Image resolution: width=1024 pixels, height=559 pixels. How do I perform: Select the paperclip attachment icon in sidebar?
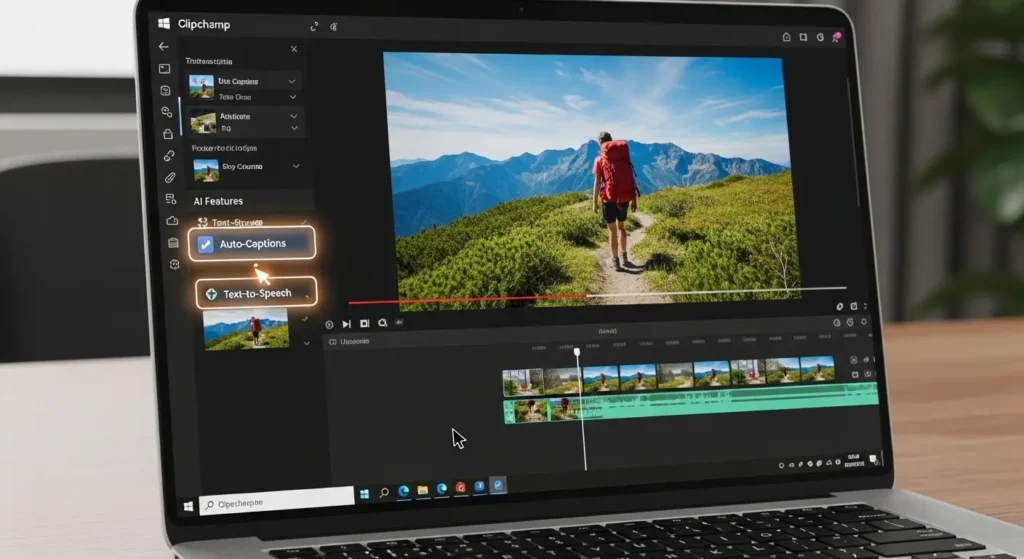(x=171, y=177)
